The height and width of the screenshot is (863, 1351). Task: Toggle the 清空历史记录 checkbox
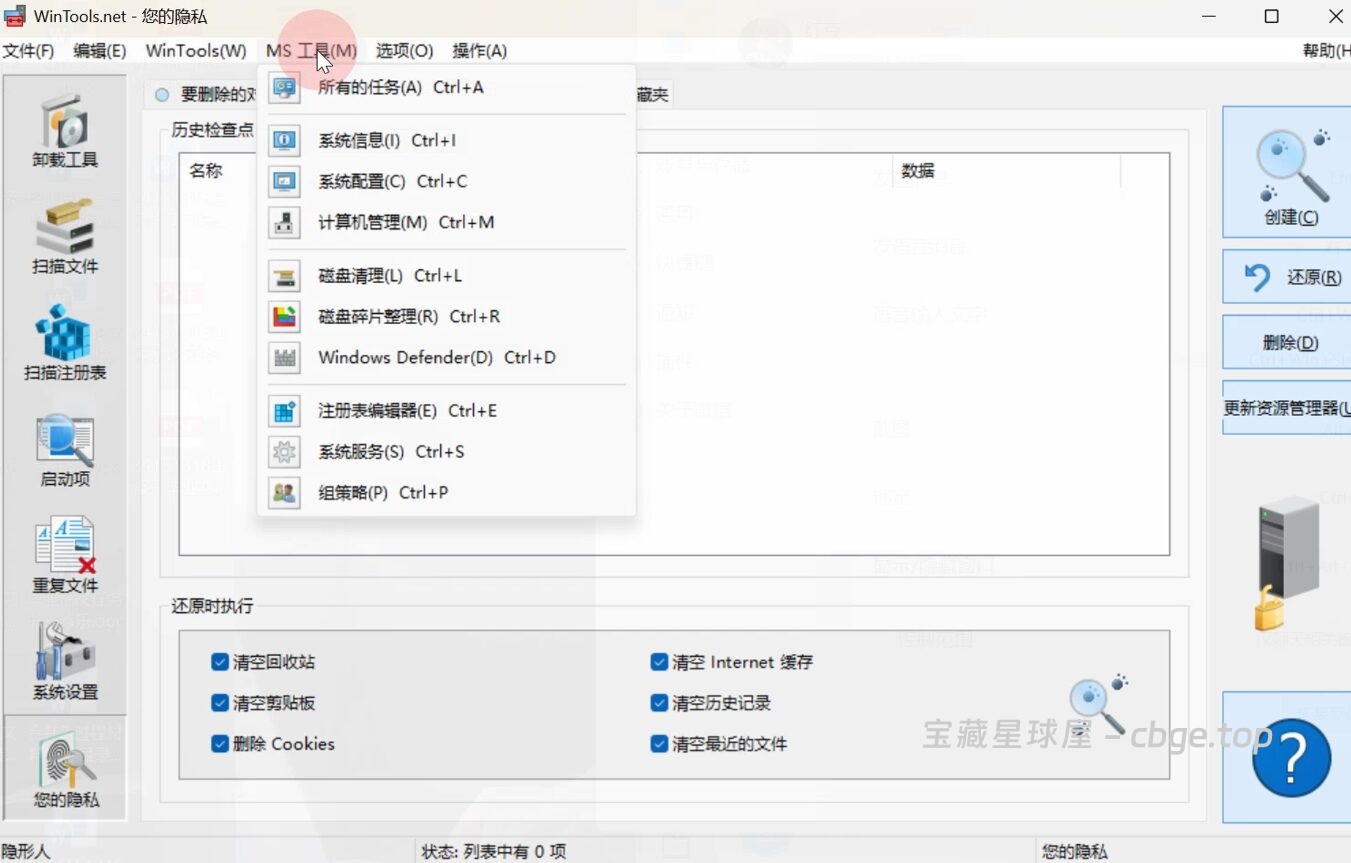tap(659, 703)
